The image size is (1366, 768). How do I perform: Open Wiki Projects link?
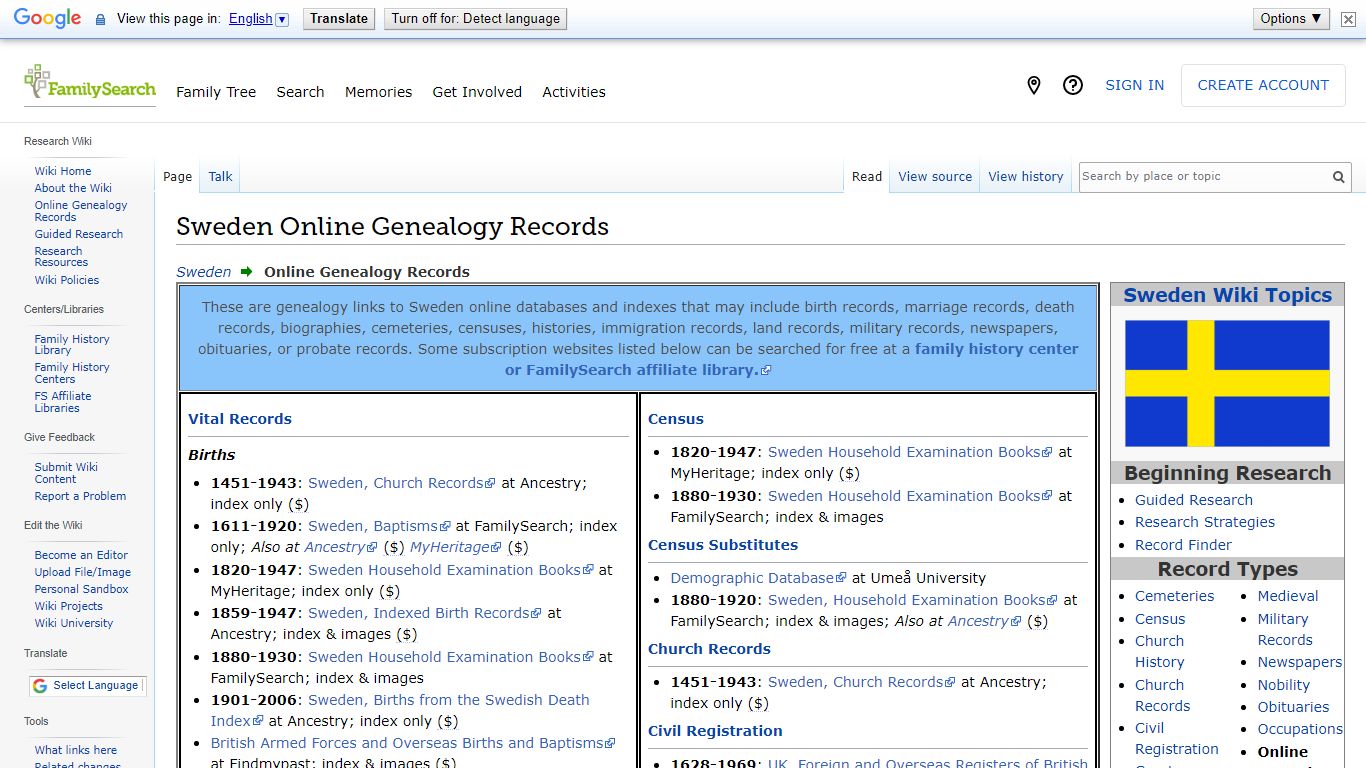(x=69, y=606)
